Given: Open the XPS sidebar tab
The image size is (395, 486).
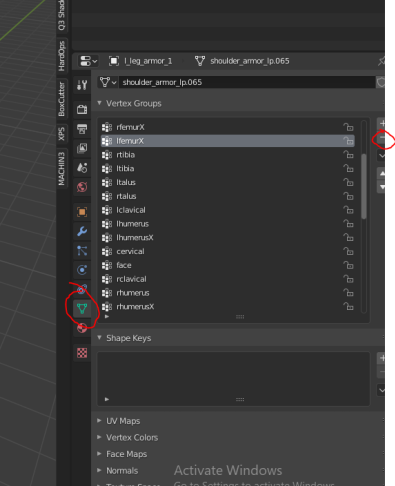Looking at the screenshot, I should pos(62,134).
